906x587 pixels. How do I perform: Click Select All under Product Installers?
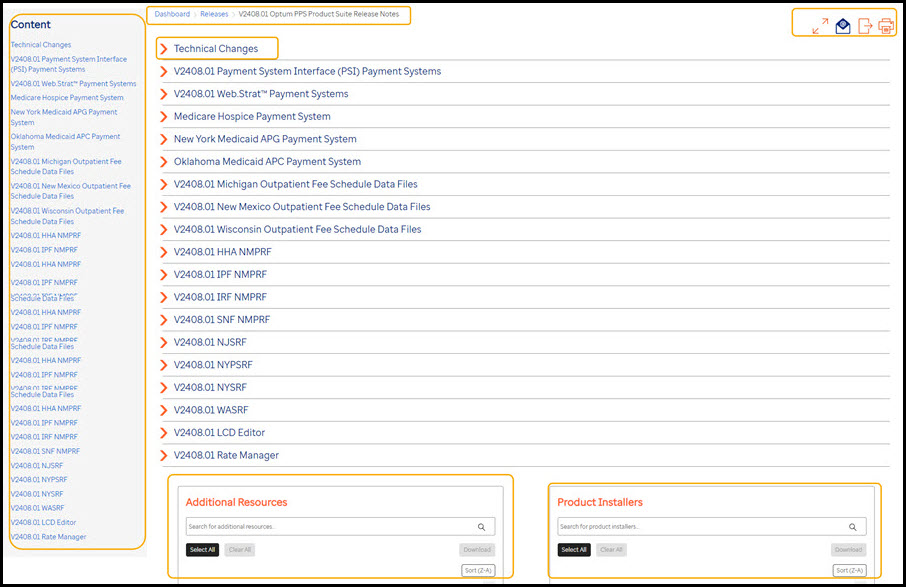point(574,550)
